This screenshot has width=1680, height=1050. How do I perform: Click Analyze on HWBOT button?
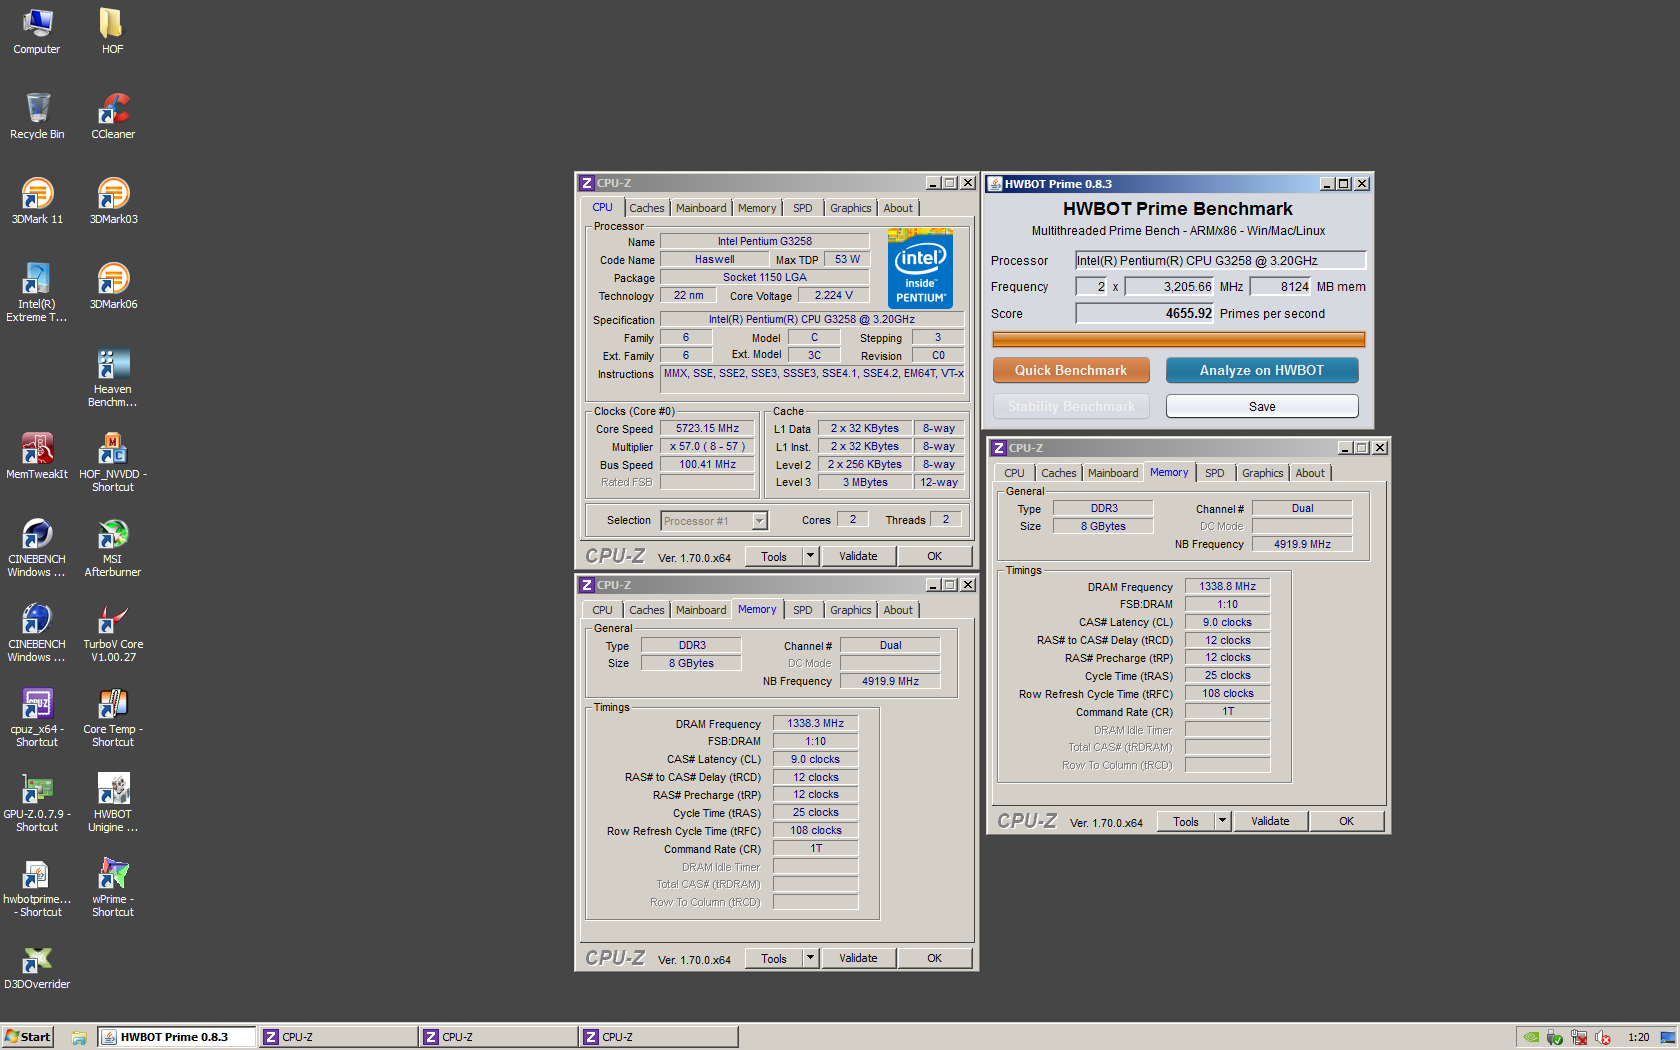[1262, 370]
